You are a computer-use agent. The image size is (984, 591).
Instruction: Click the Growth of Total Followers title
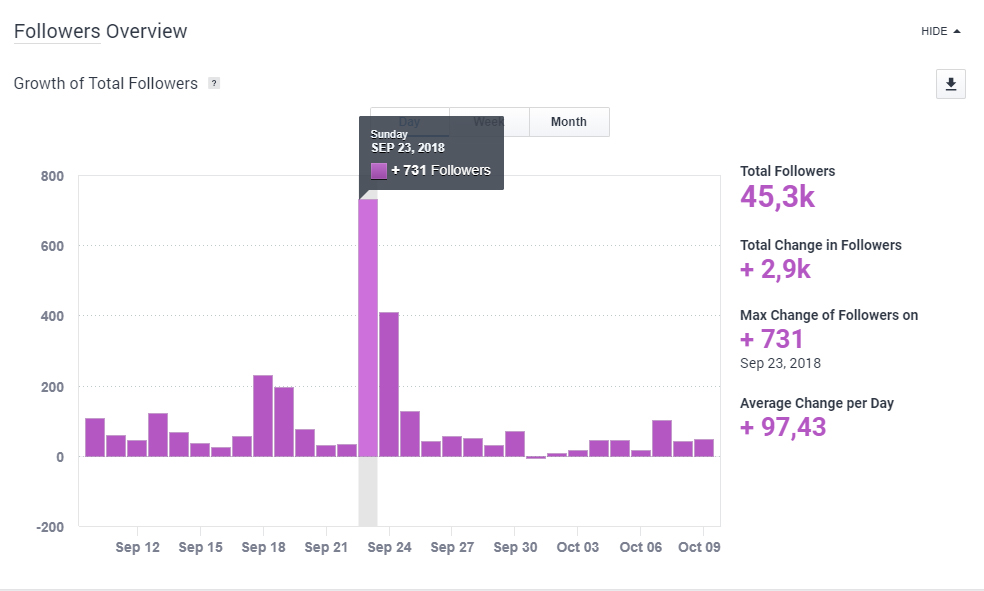pyautogui.click(x=106, y=84)
